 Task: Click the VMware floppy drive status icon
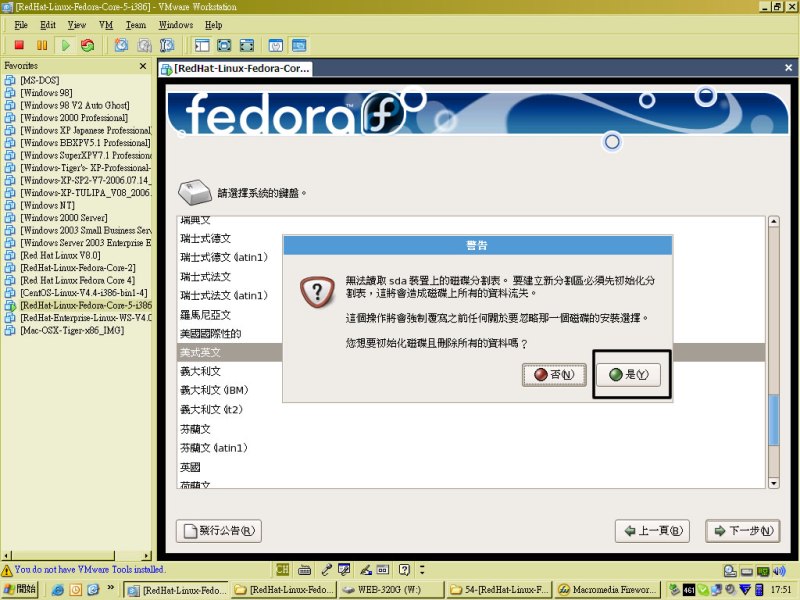click(747, 571)
